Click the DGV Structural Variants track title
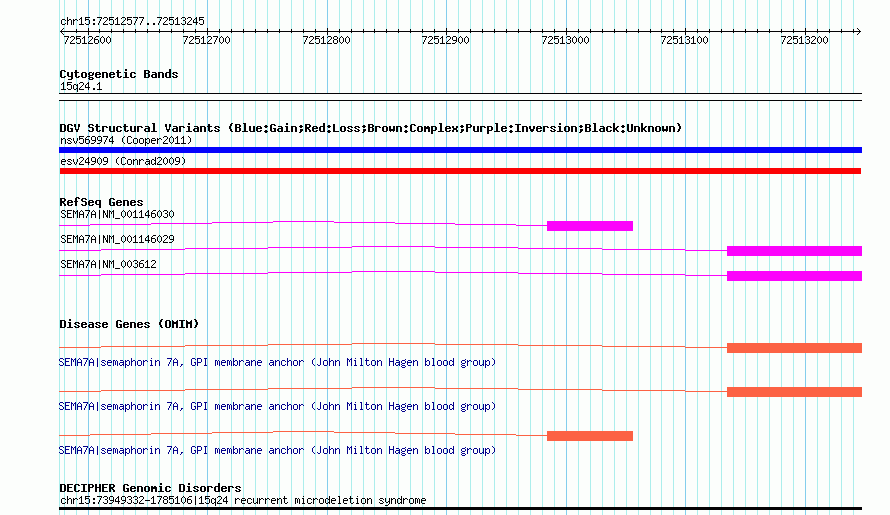890x515 pixels. point(370,128)
